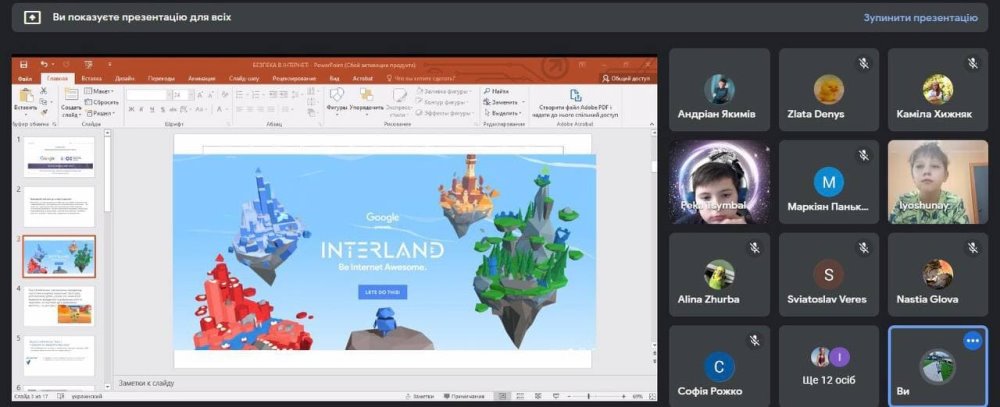Toggle bold Ж formatting
Screen dimensions: 1000x407
tap(131, 110)
